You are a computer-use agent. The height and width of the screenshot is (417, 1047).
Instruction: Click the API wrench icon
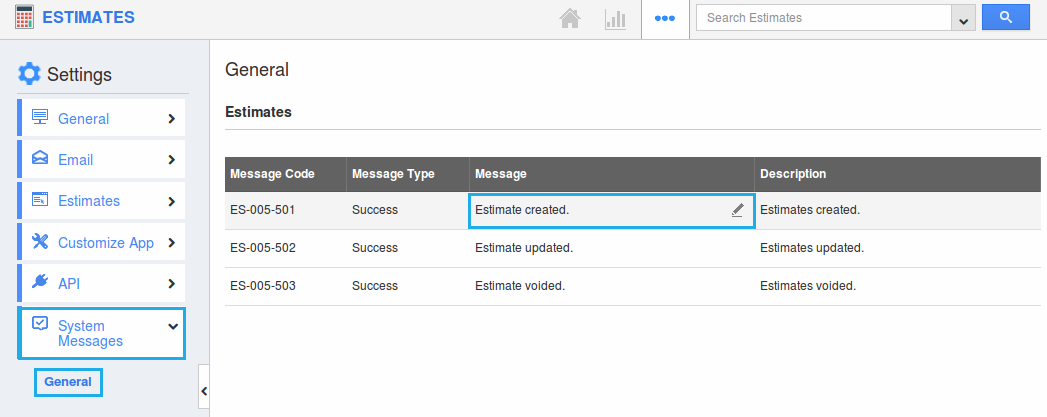click(x=40, y=283)
